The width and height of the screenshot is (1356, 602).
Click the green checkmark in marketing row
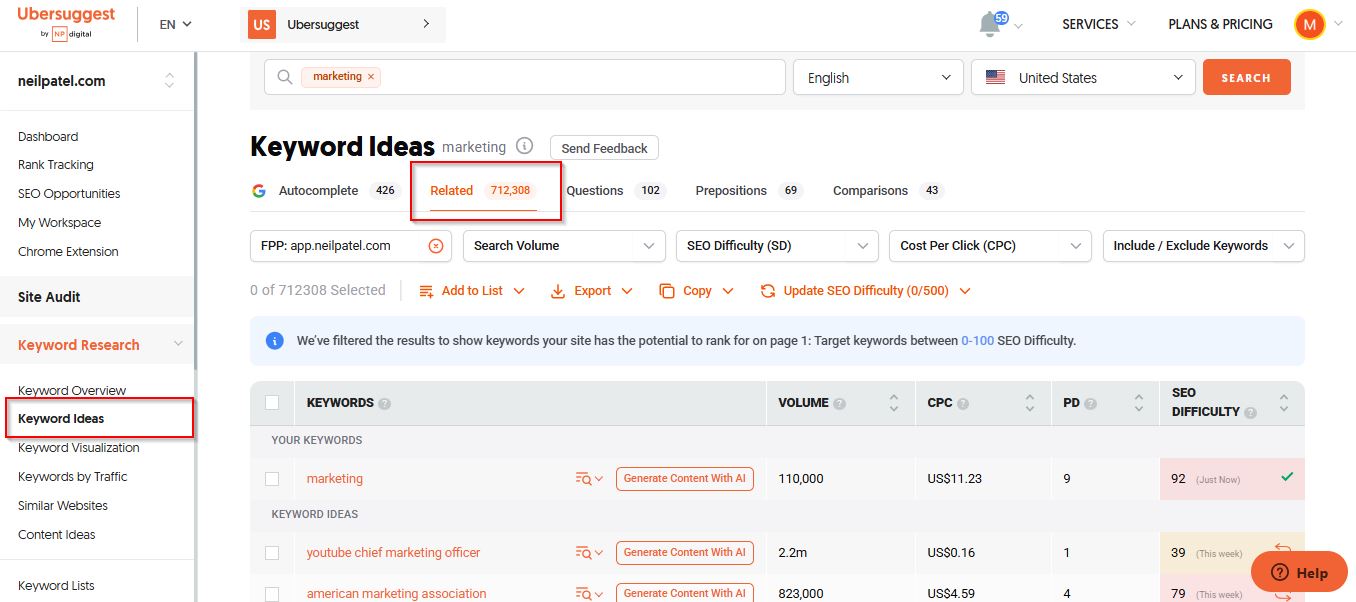(1287, 477)
